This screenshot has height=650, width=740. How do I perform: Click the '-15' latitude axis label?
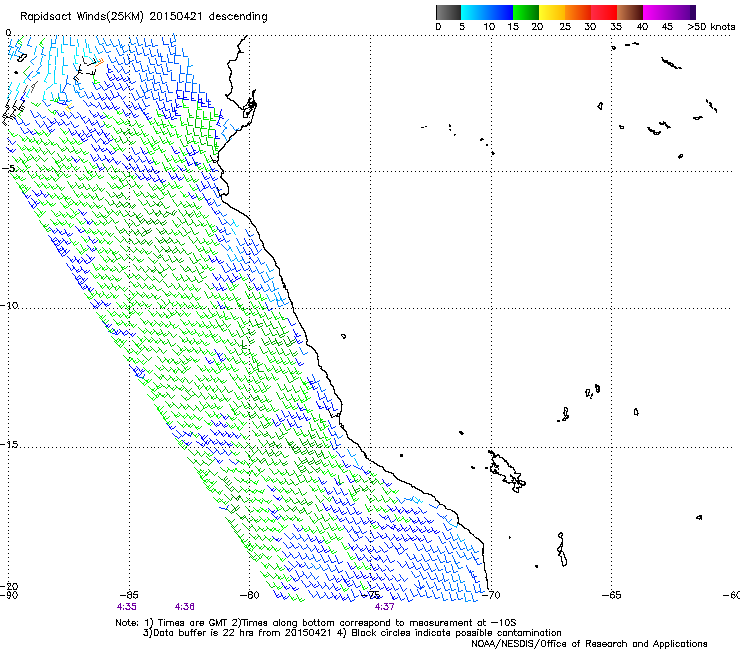[9, 445]
